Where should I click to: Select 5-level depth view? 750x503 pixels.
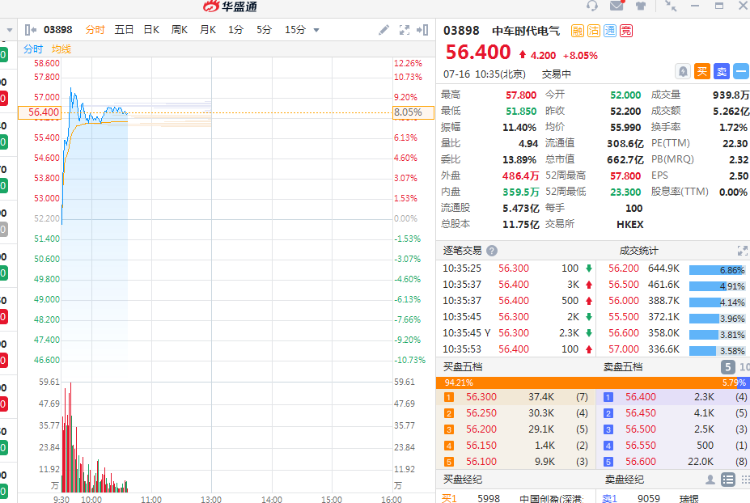[728, 367]
